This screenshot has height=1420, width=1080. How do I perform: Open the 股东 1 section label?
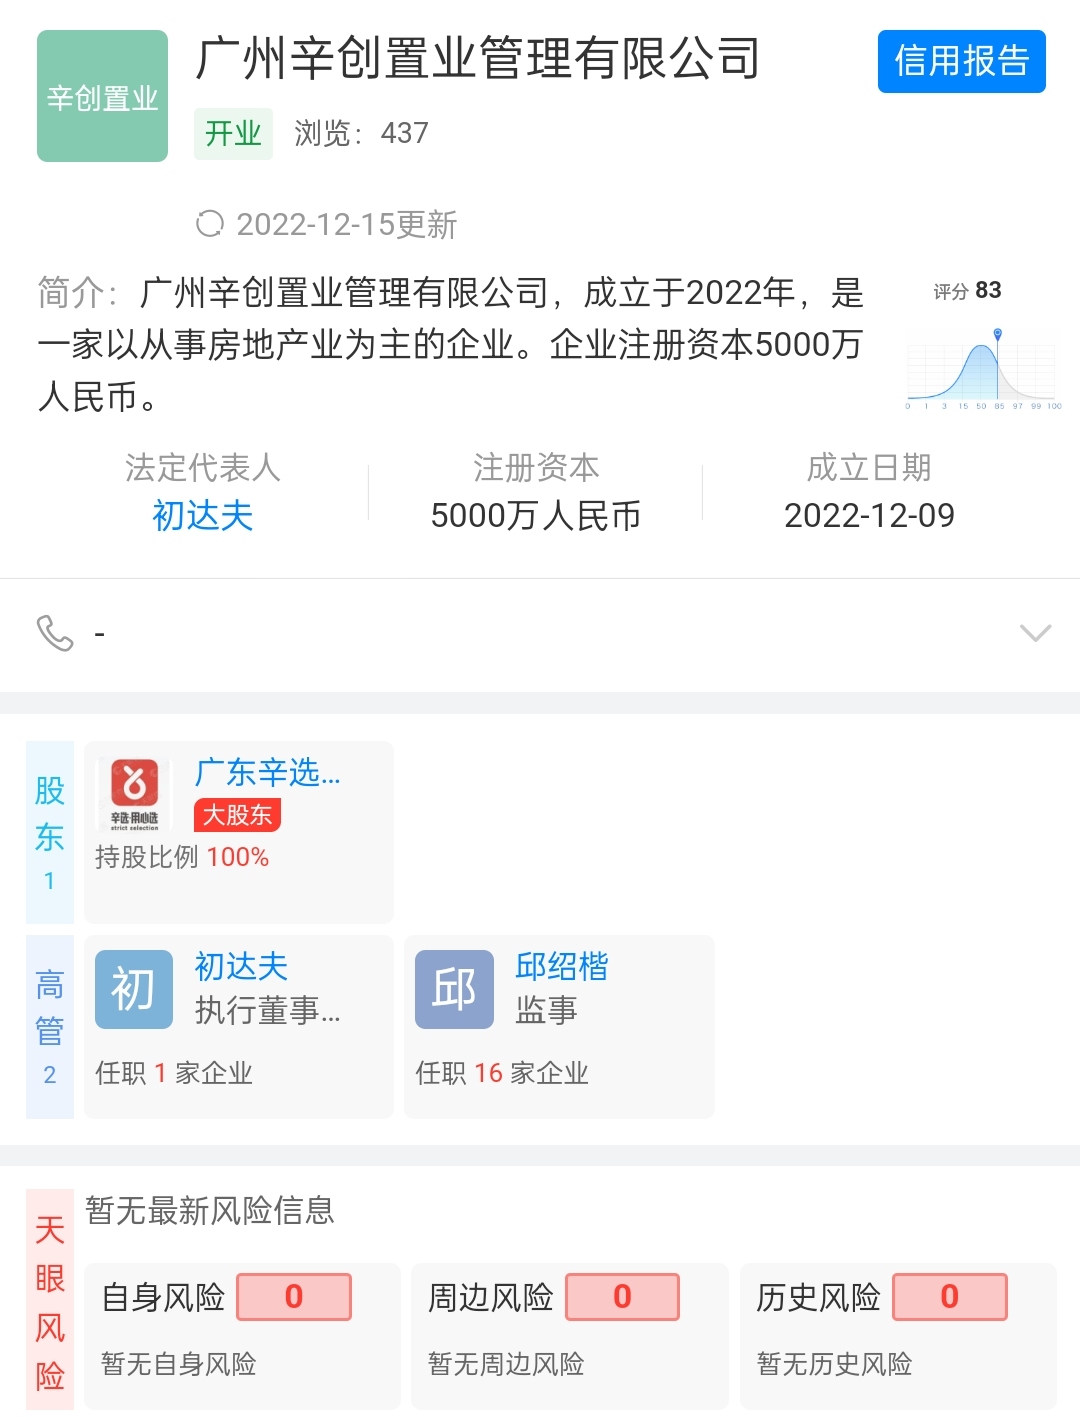pyautogui.click(x=50, y=832)
